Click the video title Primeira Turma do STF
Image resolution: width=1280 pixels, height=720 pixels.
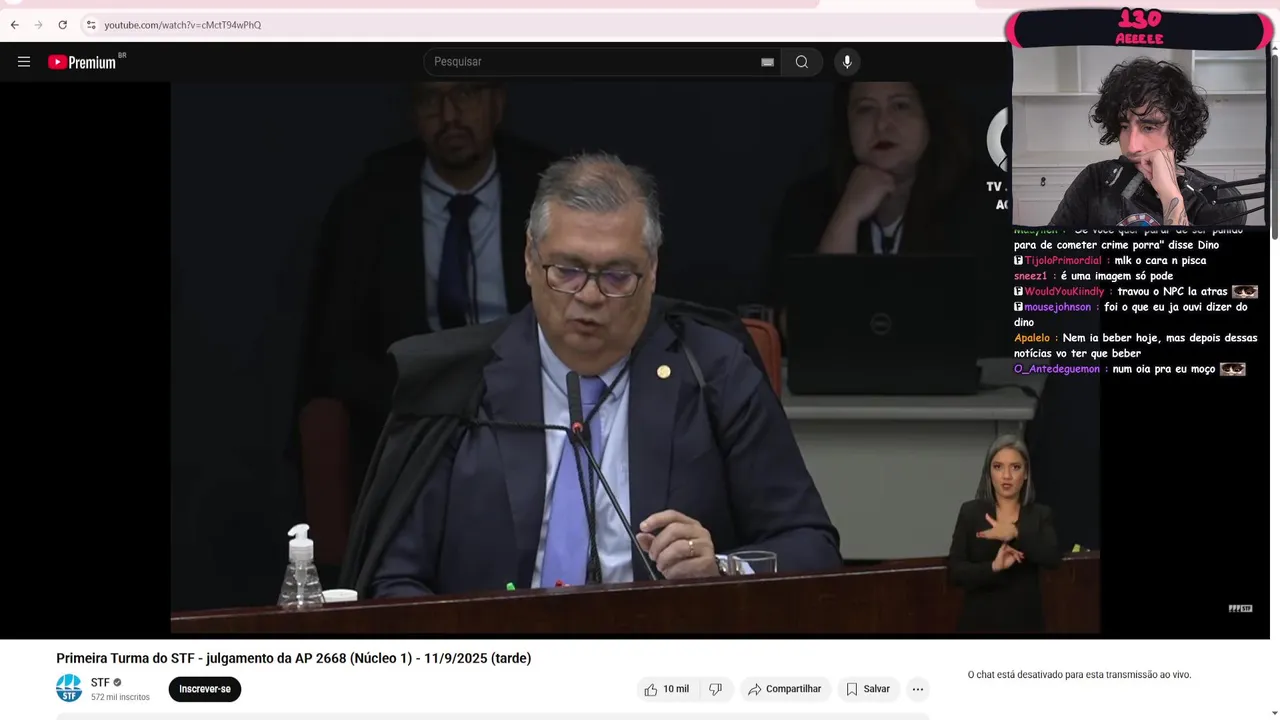[293, 658]
